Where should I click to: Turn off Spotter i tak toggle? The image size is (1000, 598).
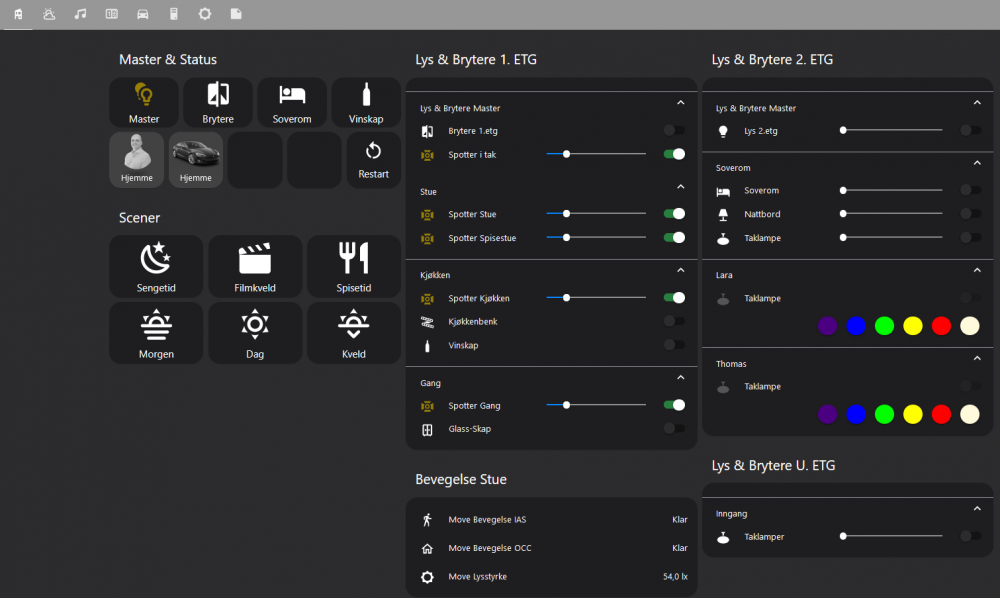[675, 154]
